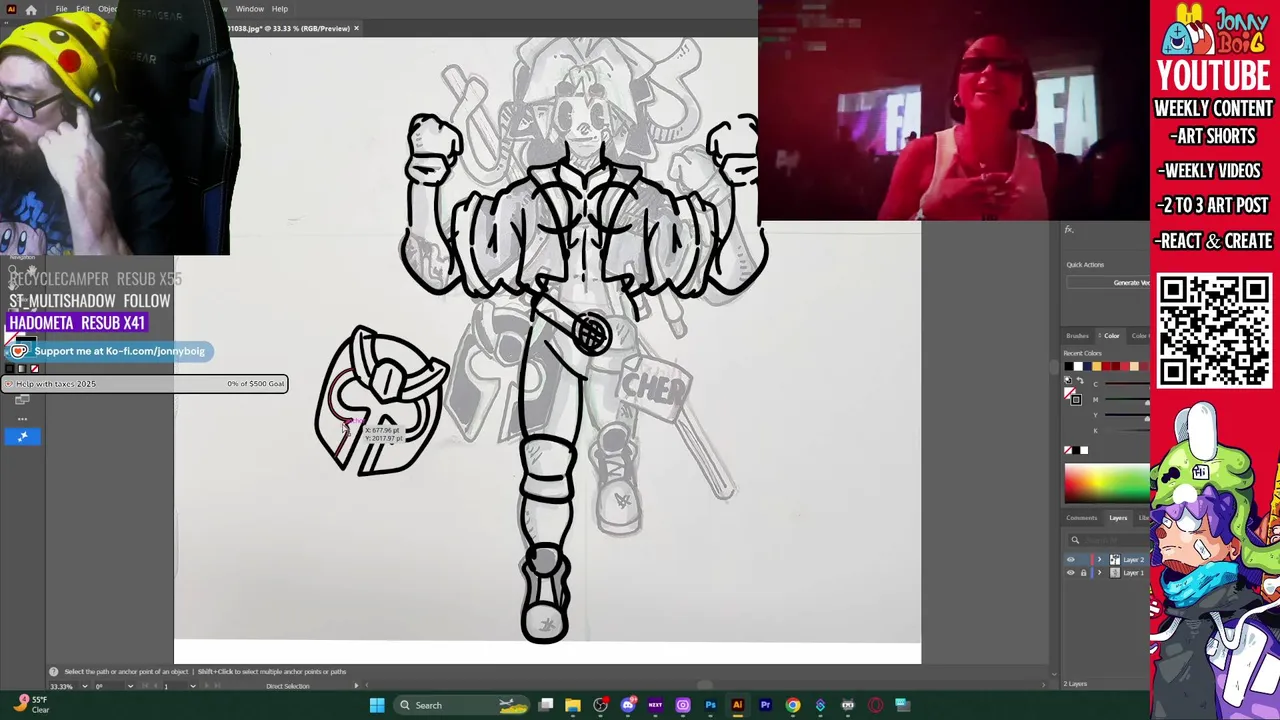Image resolution: width=1280 pixels, height=720 pixels.
Task: Open the Window menu
Action: [x=250, y=9]
